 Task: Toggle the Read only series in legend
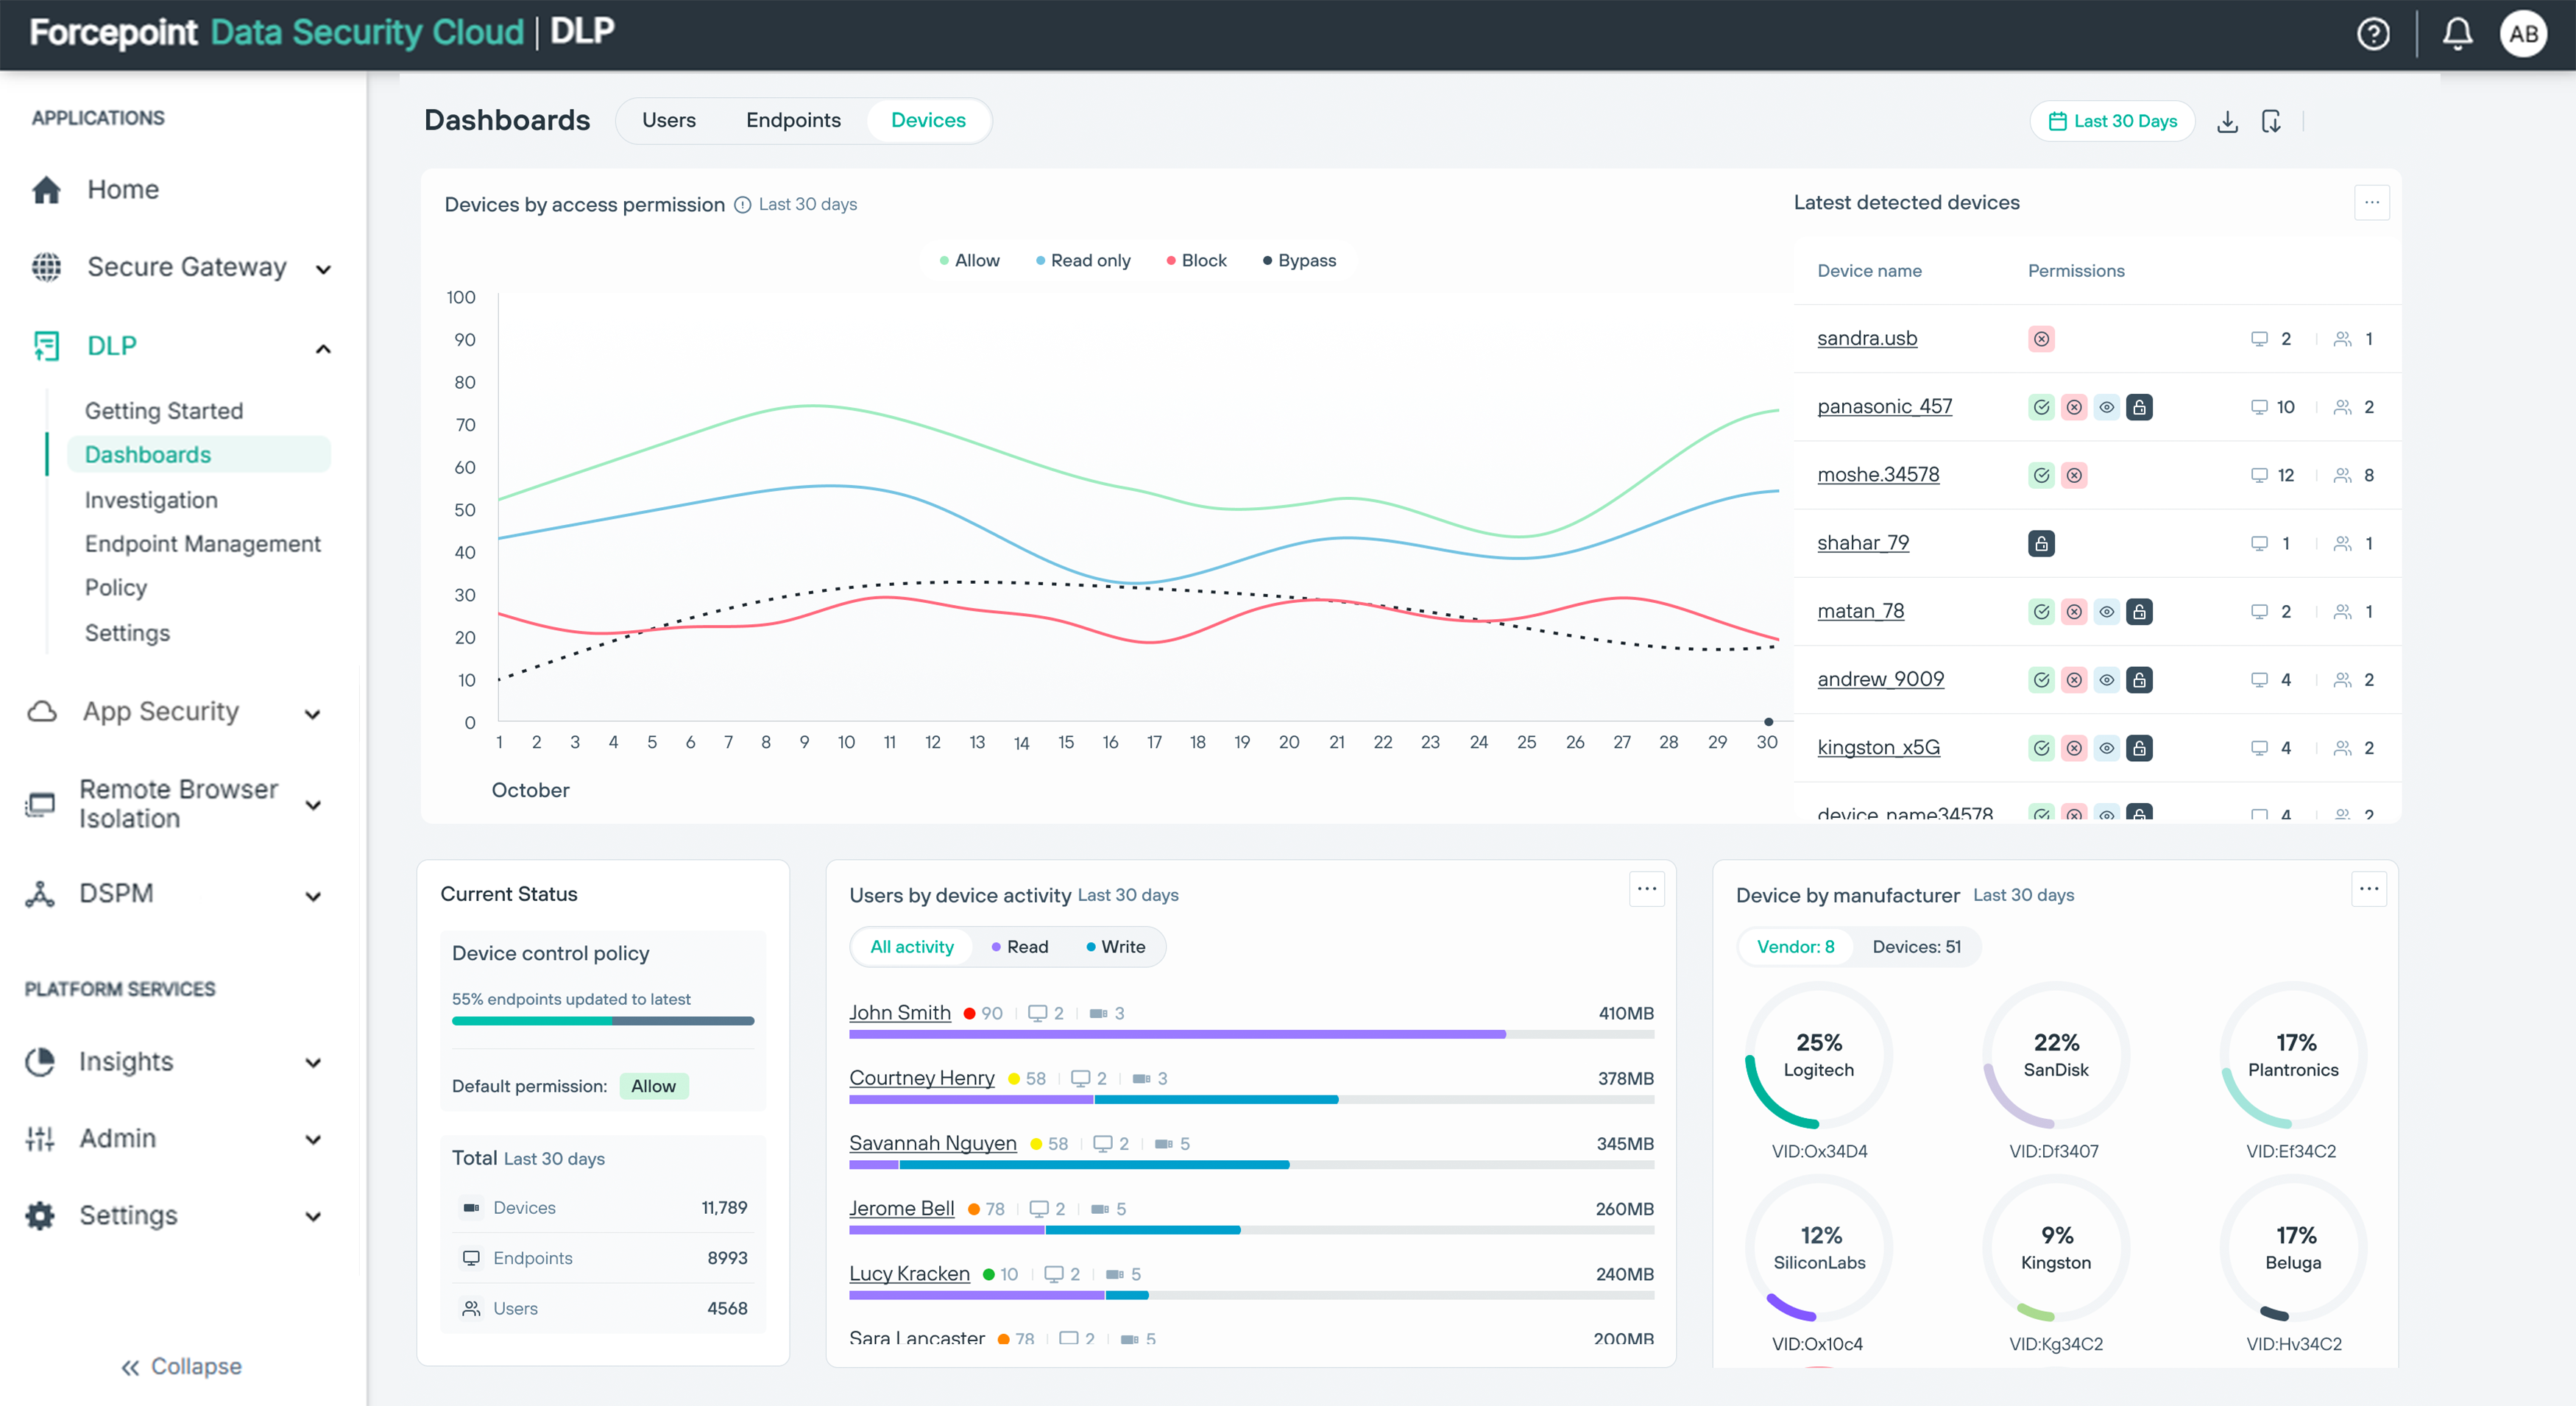pos(1083,260)
